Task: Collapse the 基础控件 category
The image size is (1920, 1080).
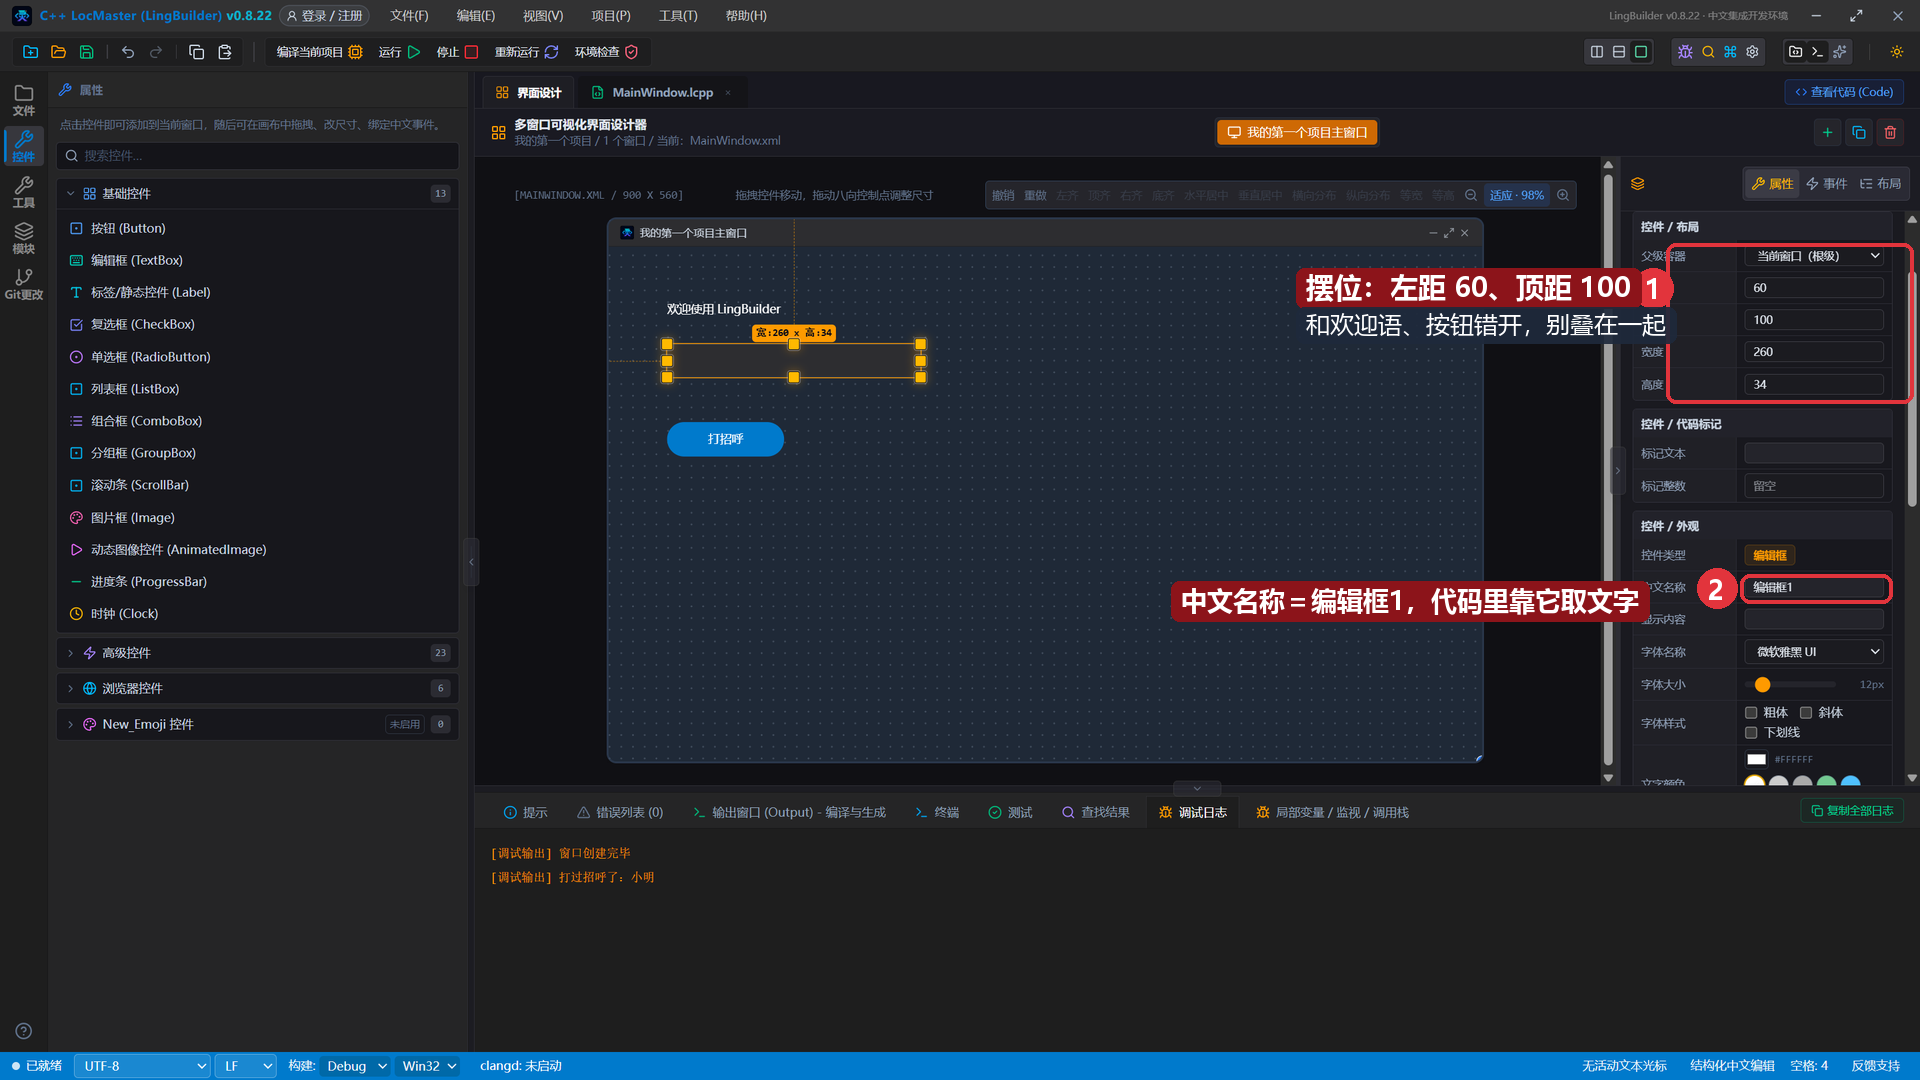Action: pos(258,194)
